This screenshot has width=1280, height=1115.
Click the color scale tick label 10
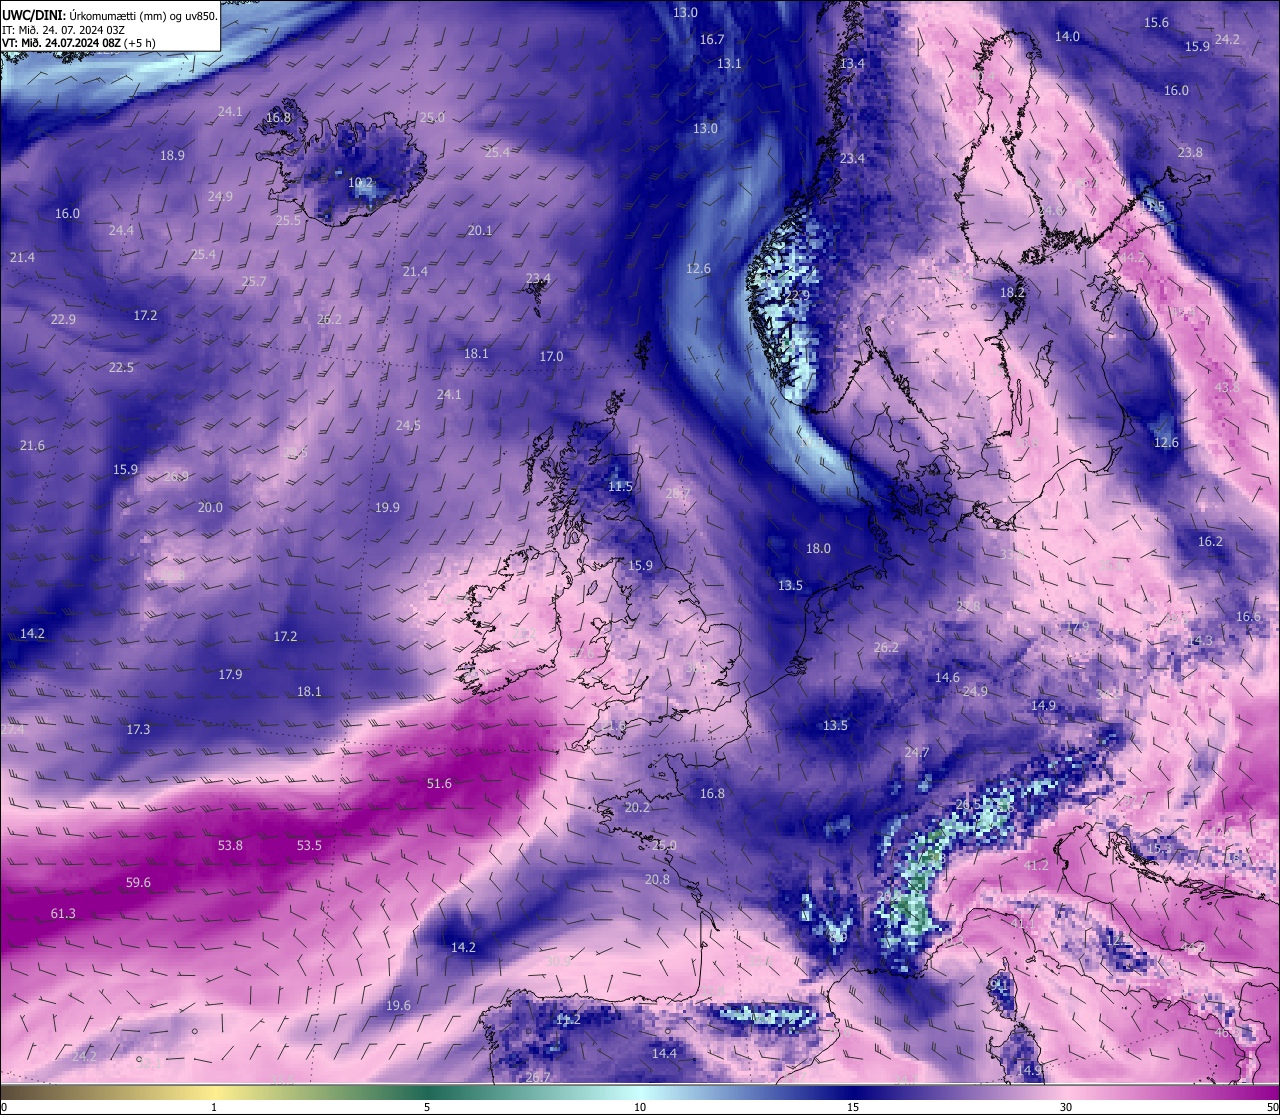tap(640, 1107)
